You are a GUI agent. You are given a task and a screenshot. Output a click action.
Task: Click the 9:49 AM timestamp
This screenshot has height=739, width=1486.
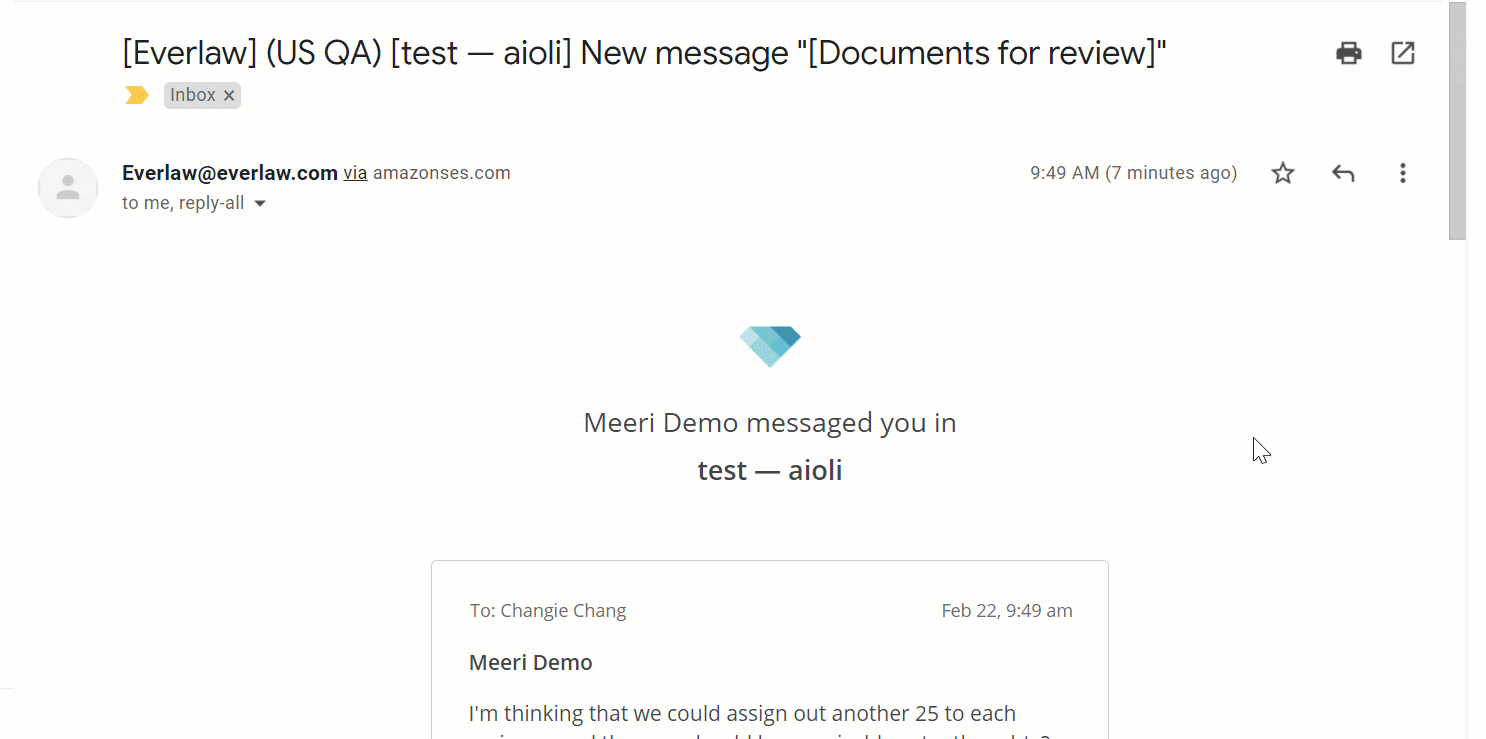(1065, 173)
